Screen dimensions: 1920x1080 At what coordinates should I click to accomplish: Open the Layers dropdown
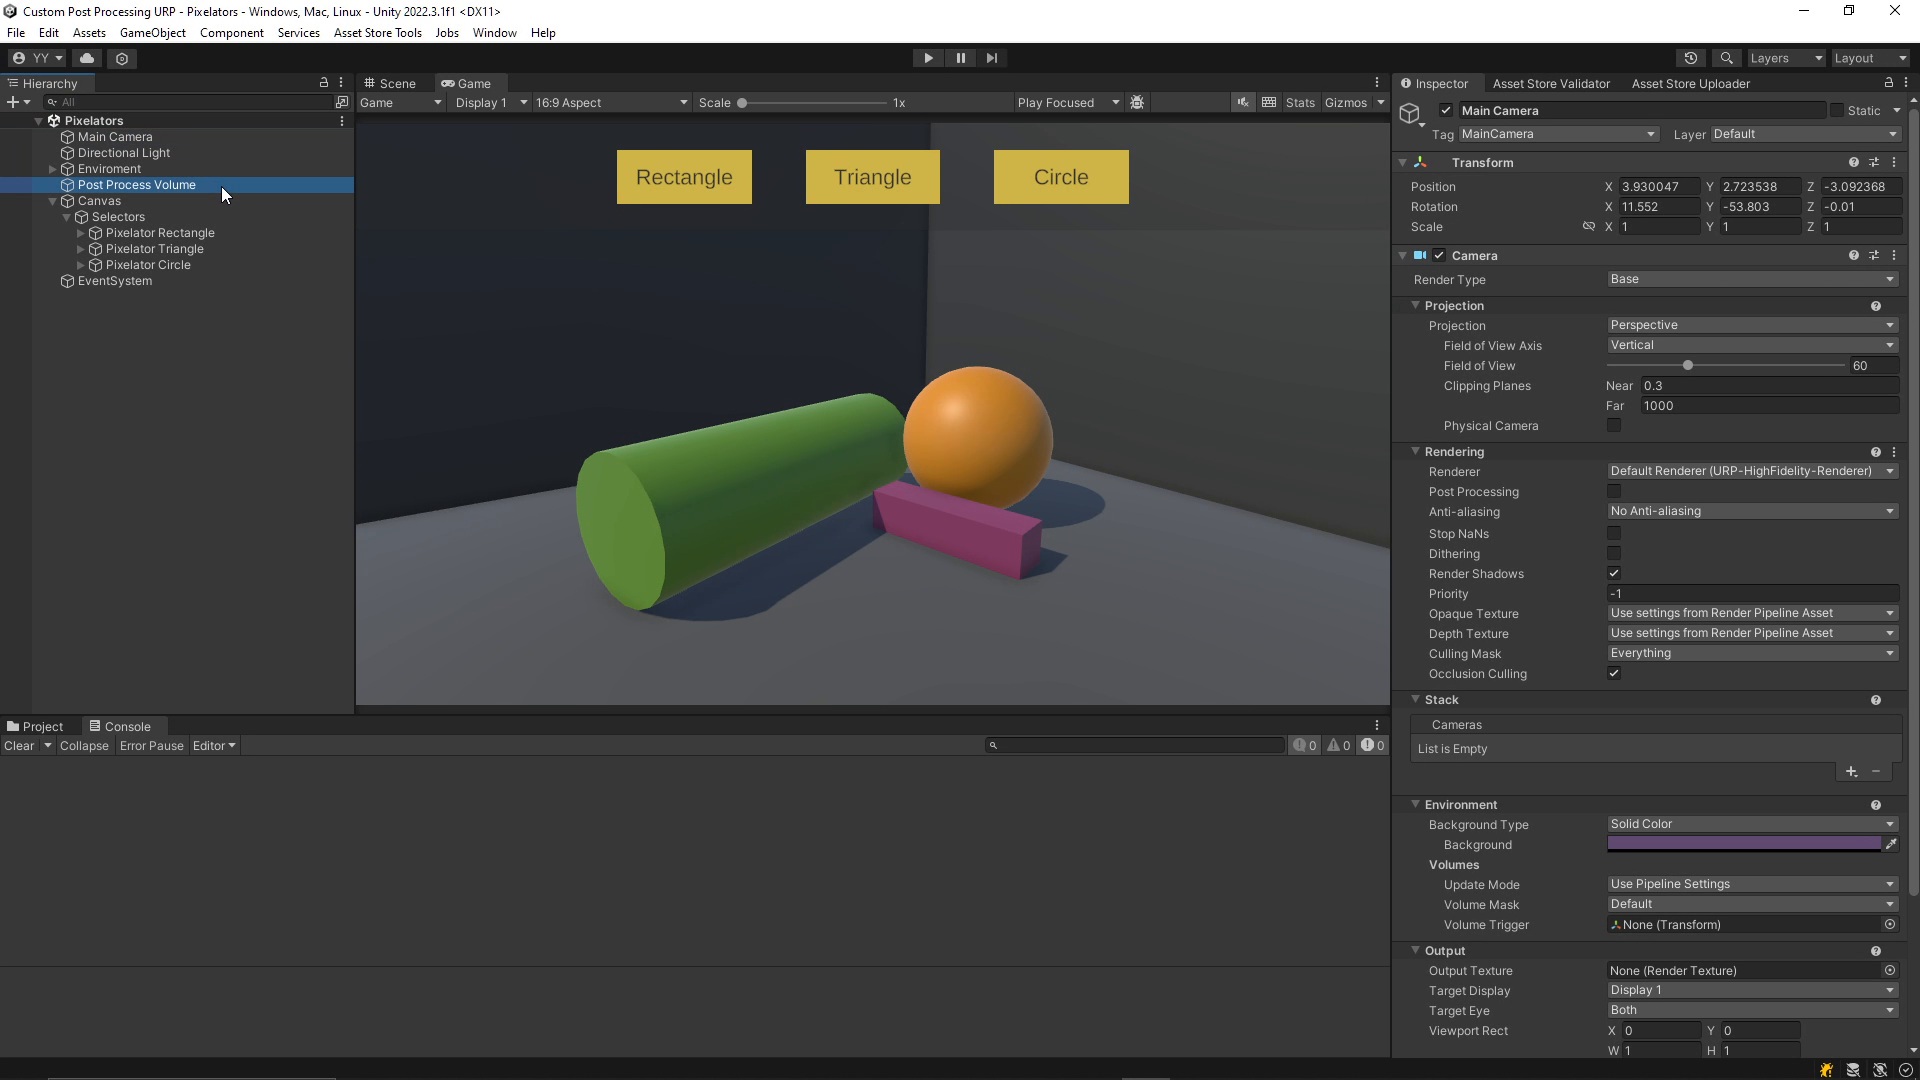[x=1786, y=58]
